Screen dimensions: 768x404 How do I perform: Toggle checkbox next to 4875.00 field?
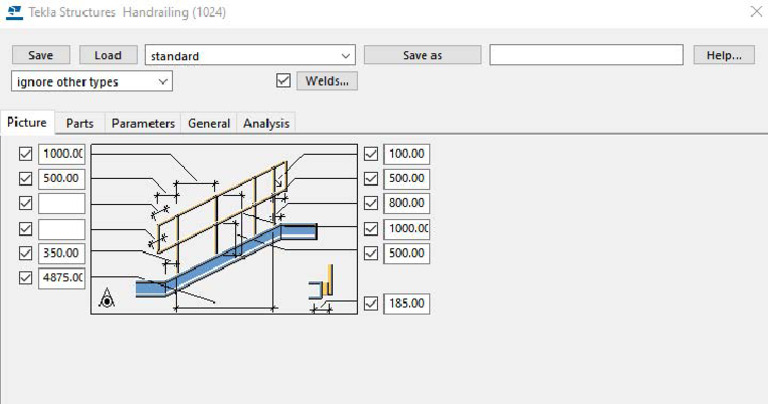click(25, 278)
